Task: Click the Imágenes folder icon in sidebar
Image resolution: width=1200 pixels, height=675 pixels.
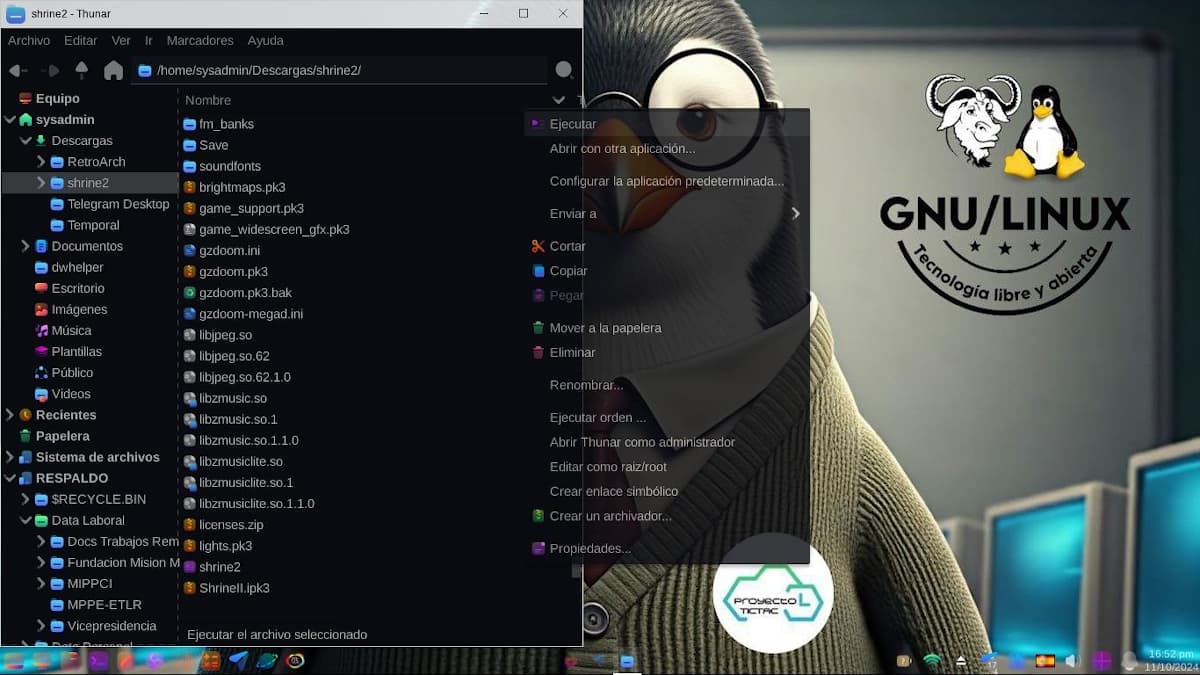Action: click(x=41, y=309)
